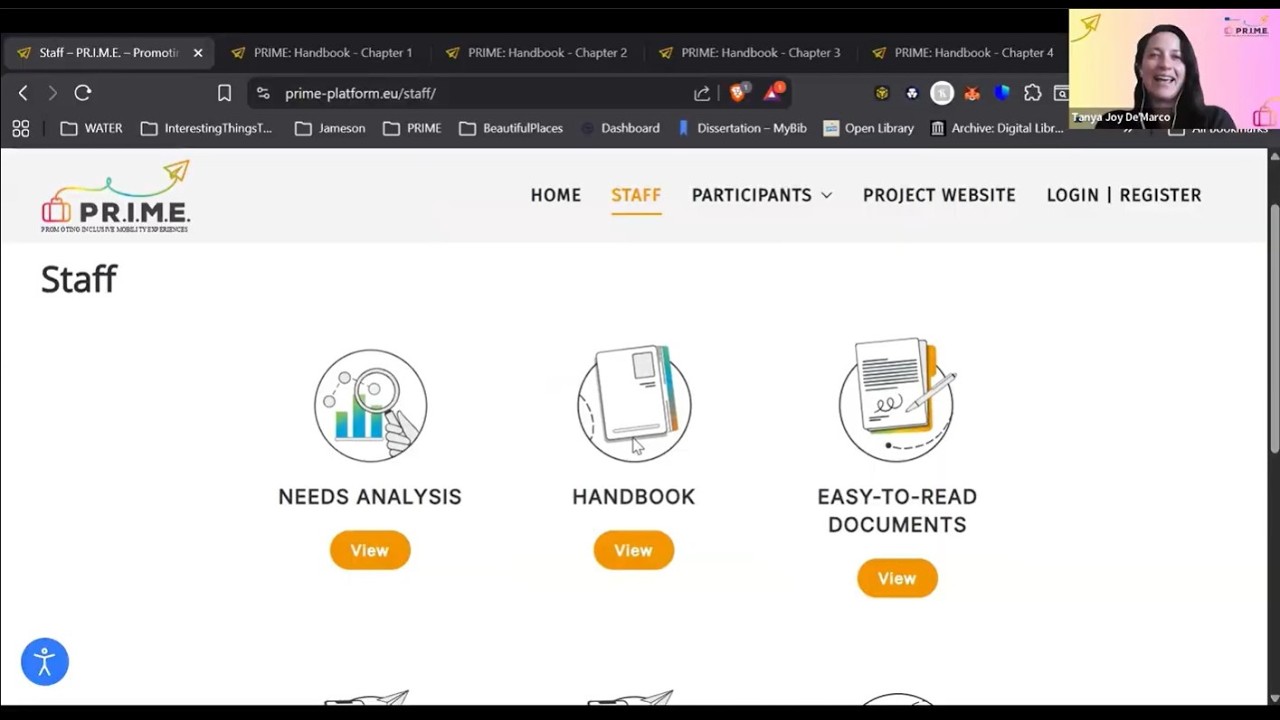
Task: Open the WATER bookmarks folder
Action: (91, 128)
